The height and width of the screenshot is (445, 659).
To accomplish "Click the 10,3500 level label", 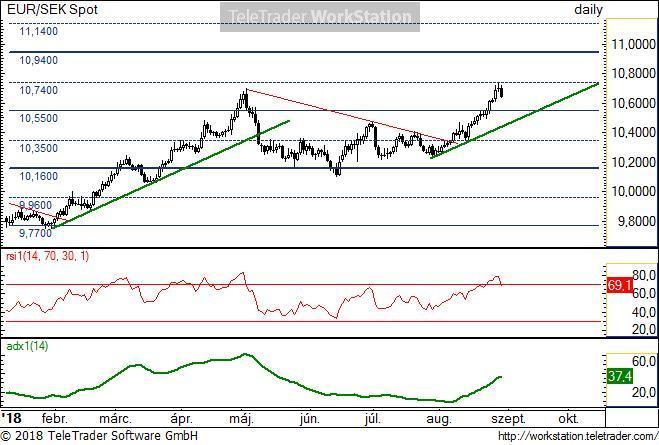I will point(39,148).
